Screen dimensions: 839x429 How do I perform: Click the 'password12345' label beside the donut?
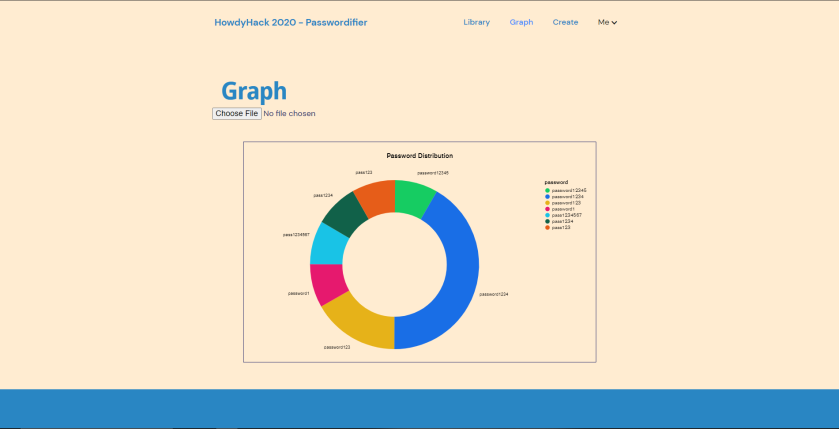pos(433,173)
